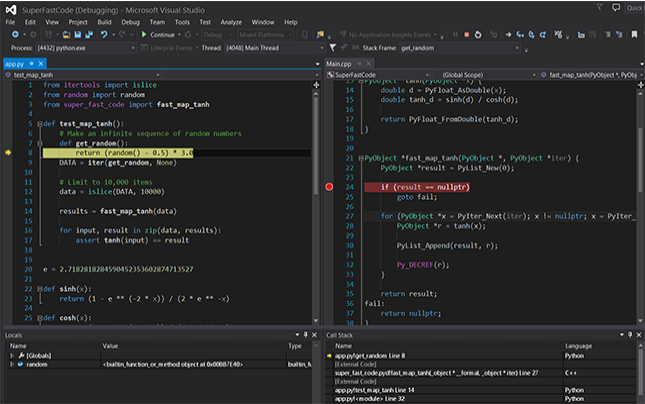Stop debugging with the red square
This screenshot has height=404, width=645.
[466, 35]
